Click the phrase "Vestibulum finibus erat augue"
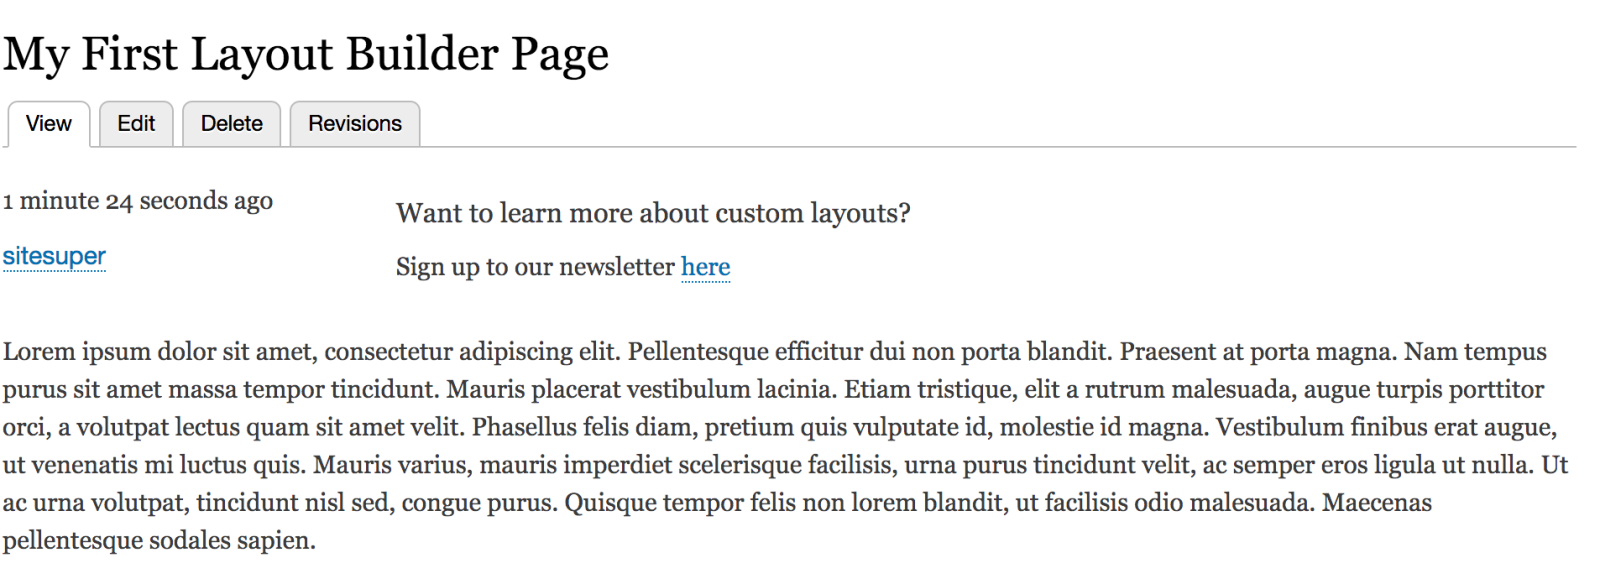This screenshot has height=584, width=1600. (1384, 427)
